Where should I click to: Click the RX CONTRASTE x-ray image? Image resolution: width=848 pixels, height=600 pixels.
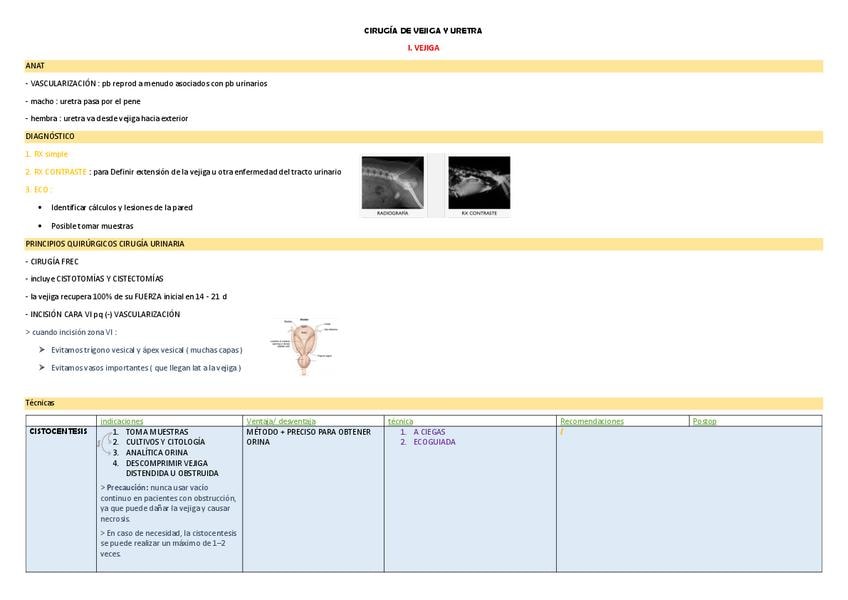[479, 182]
